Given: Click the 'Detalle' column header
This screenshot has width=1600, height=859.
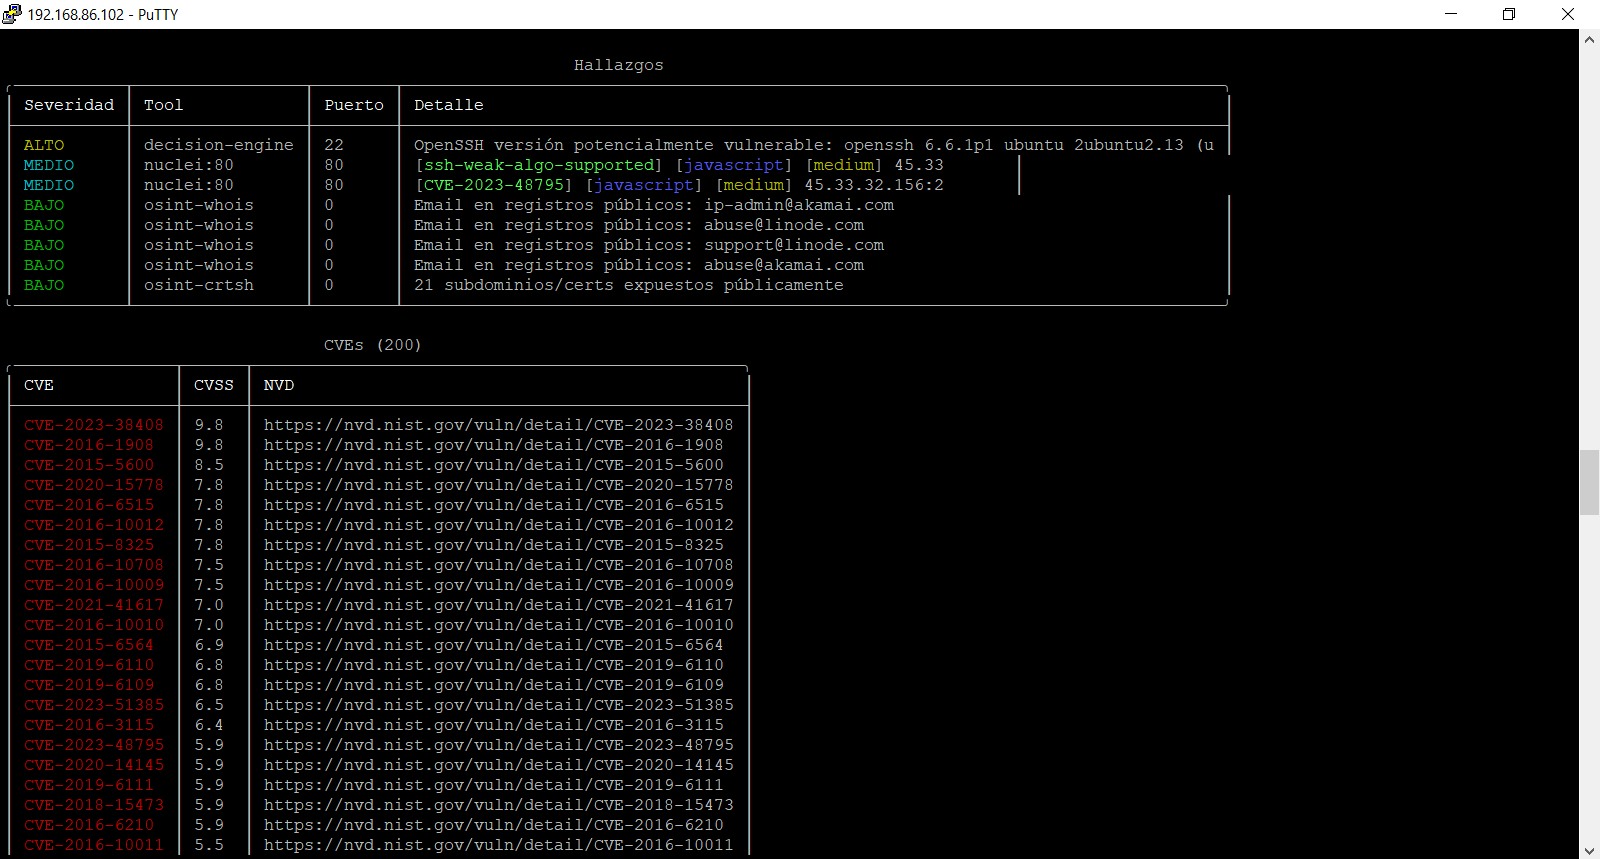Looking at the screenshot, I should coord(449,105).
